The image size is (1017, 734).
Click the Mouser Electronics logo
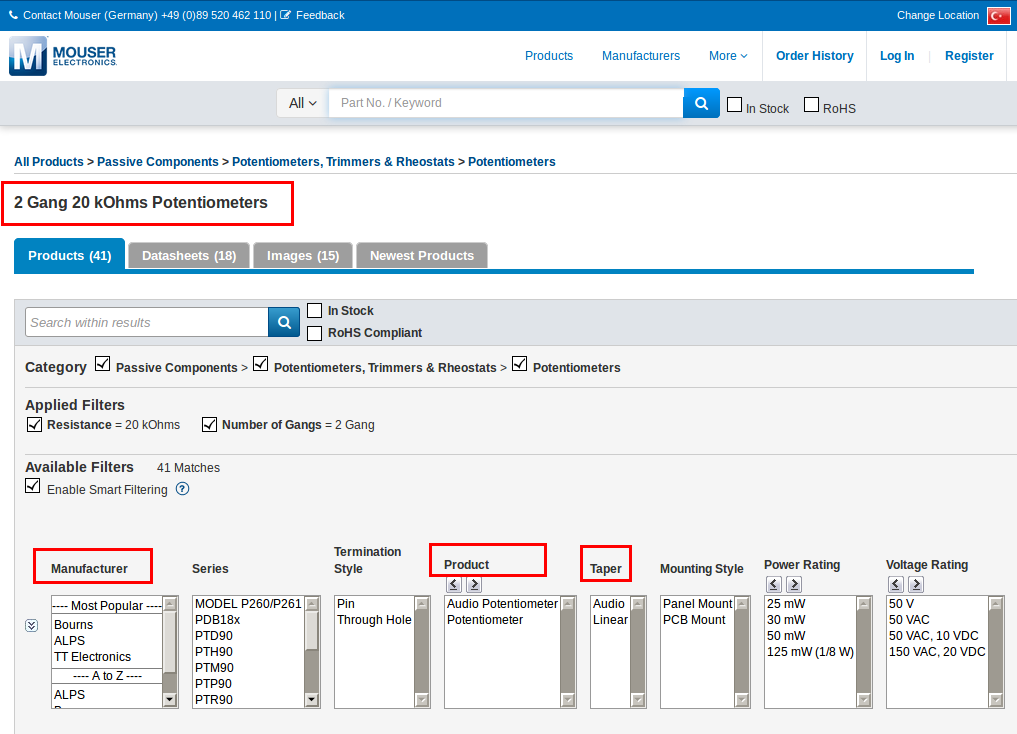[63, 56]
